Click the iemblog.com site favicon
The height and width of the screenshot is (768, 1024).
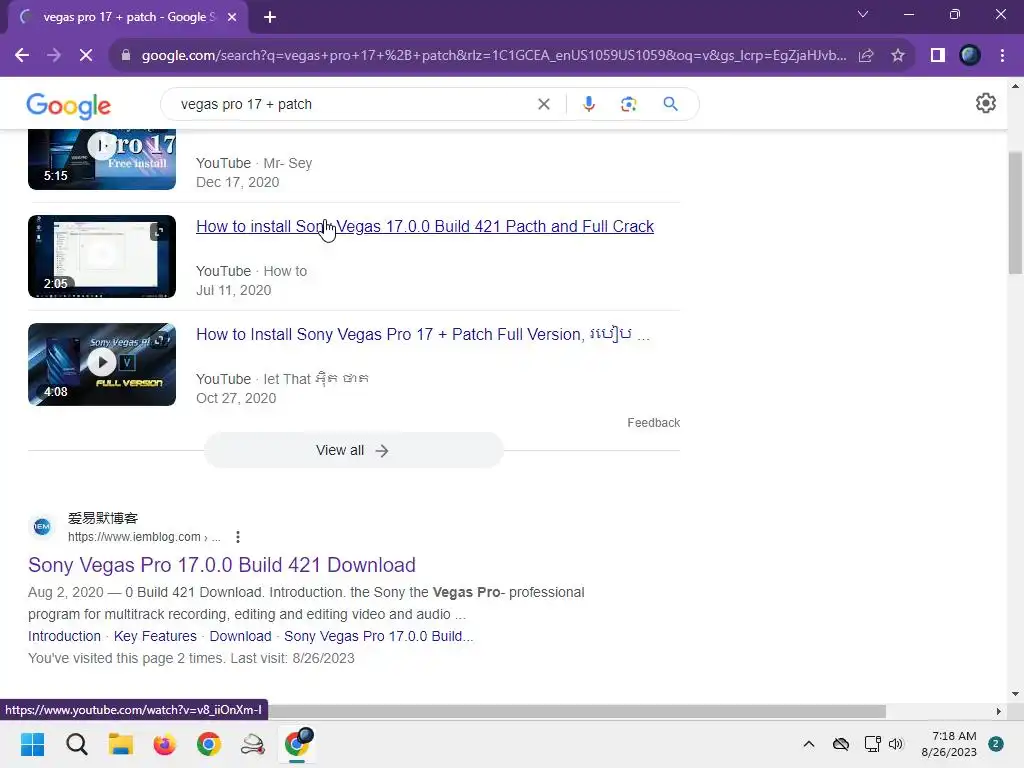pos(42,526)
